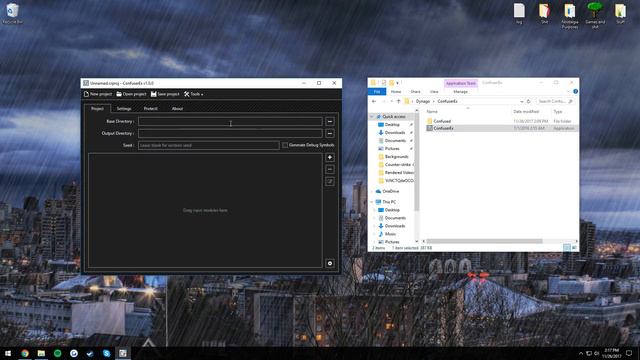Go back in Explorer navigation
This screenshot has width=640, height=360.
coord(374,101)
